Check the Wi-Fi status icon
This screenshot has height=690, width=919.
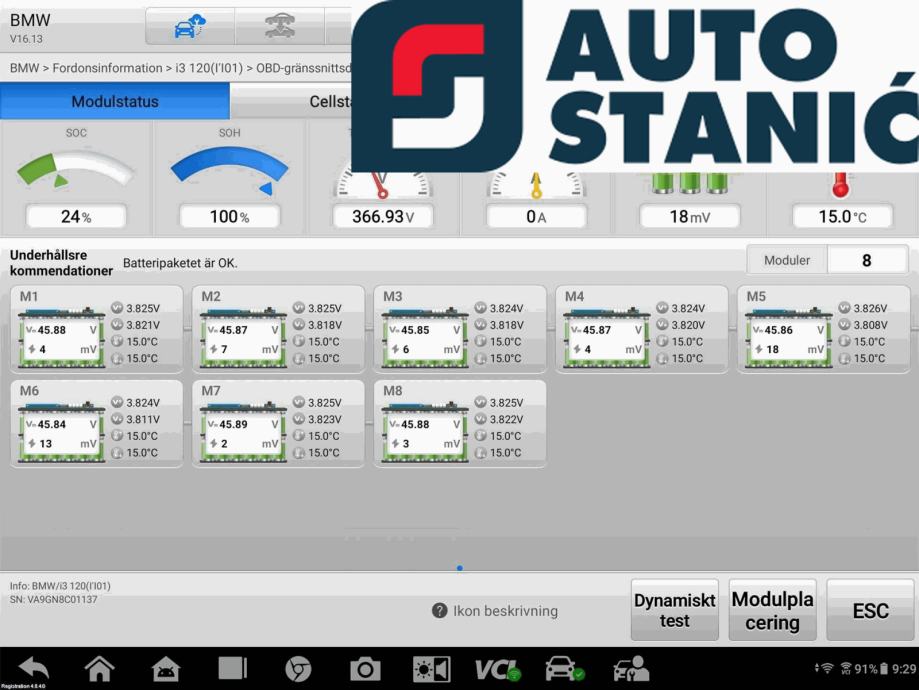826,668
